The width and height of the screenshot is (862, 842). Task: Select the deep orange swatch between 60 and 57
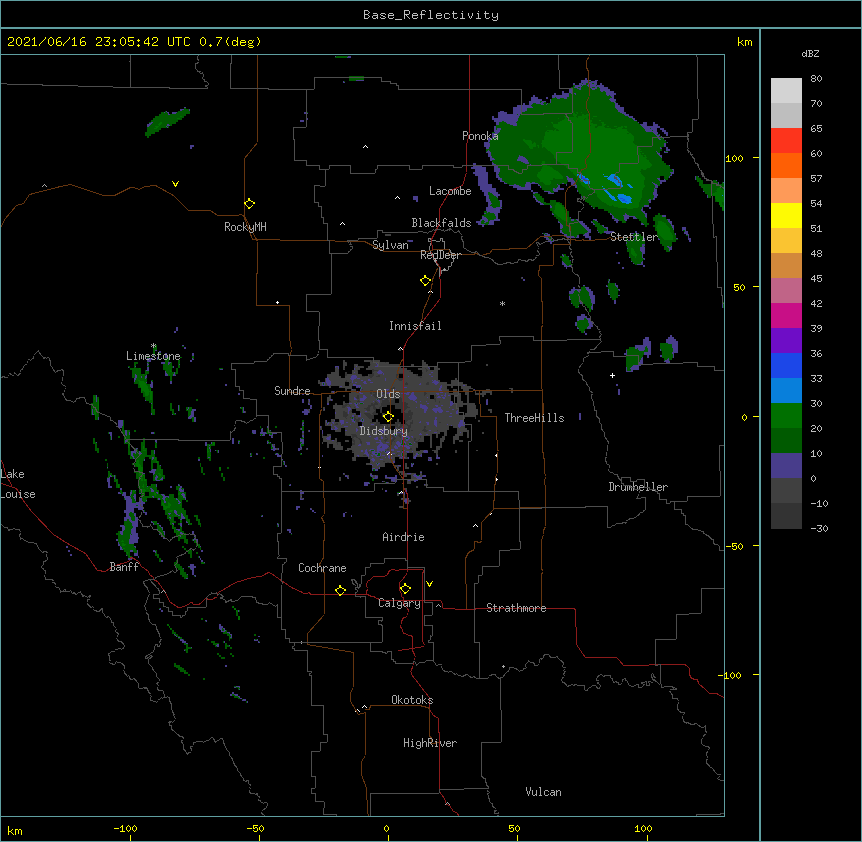tap(786, 165)
